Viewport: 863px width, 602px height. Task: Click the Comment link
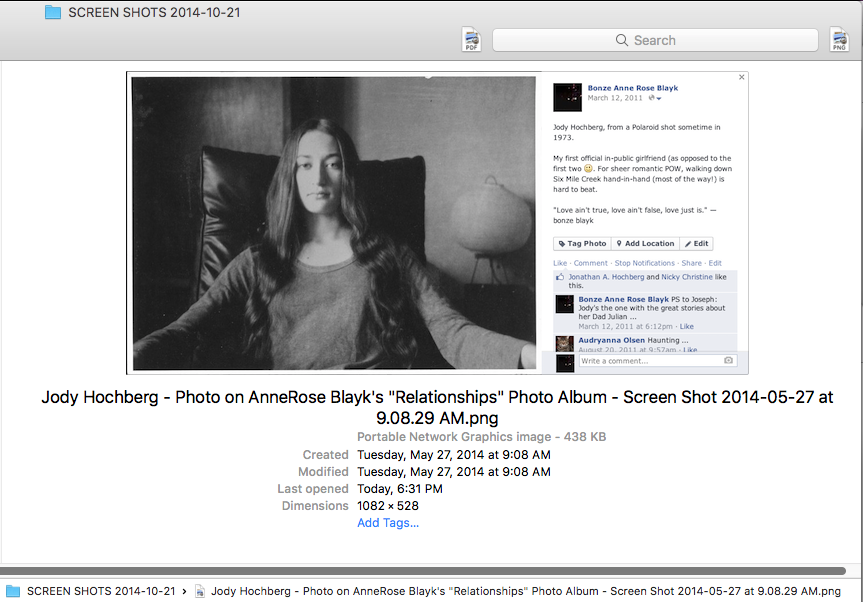click(591, 263)
